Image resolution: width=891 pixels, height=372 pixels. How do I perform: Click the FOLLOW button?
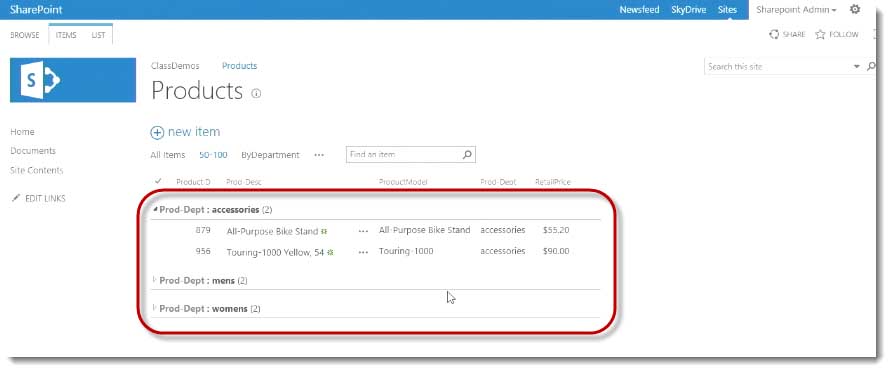click(x=837, y=35)
